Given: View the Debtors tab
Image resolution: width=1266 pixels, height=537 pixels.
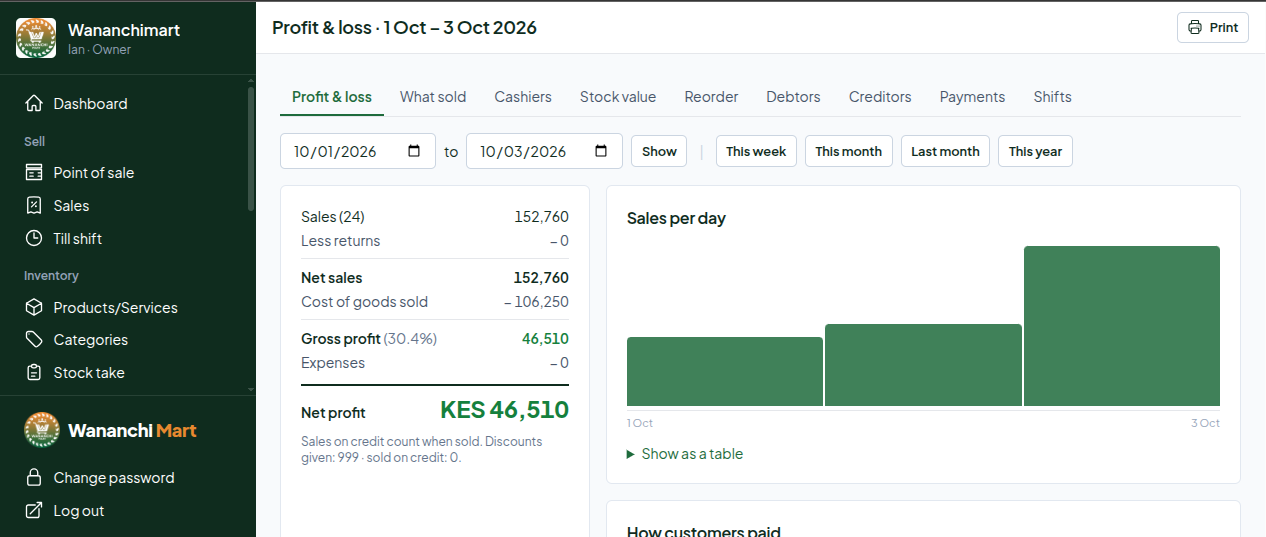Looking at the screenshot, I should point(793,97).
